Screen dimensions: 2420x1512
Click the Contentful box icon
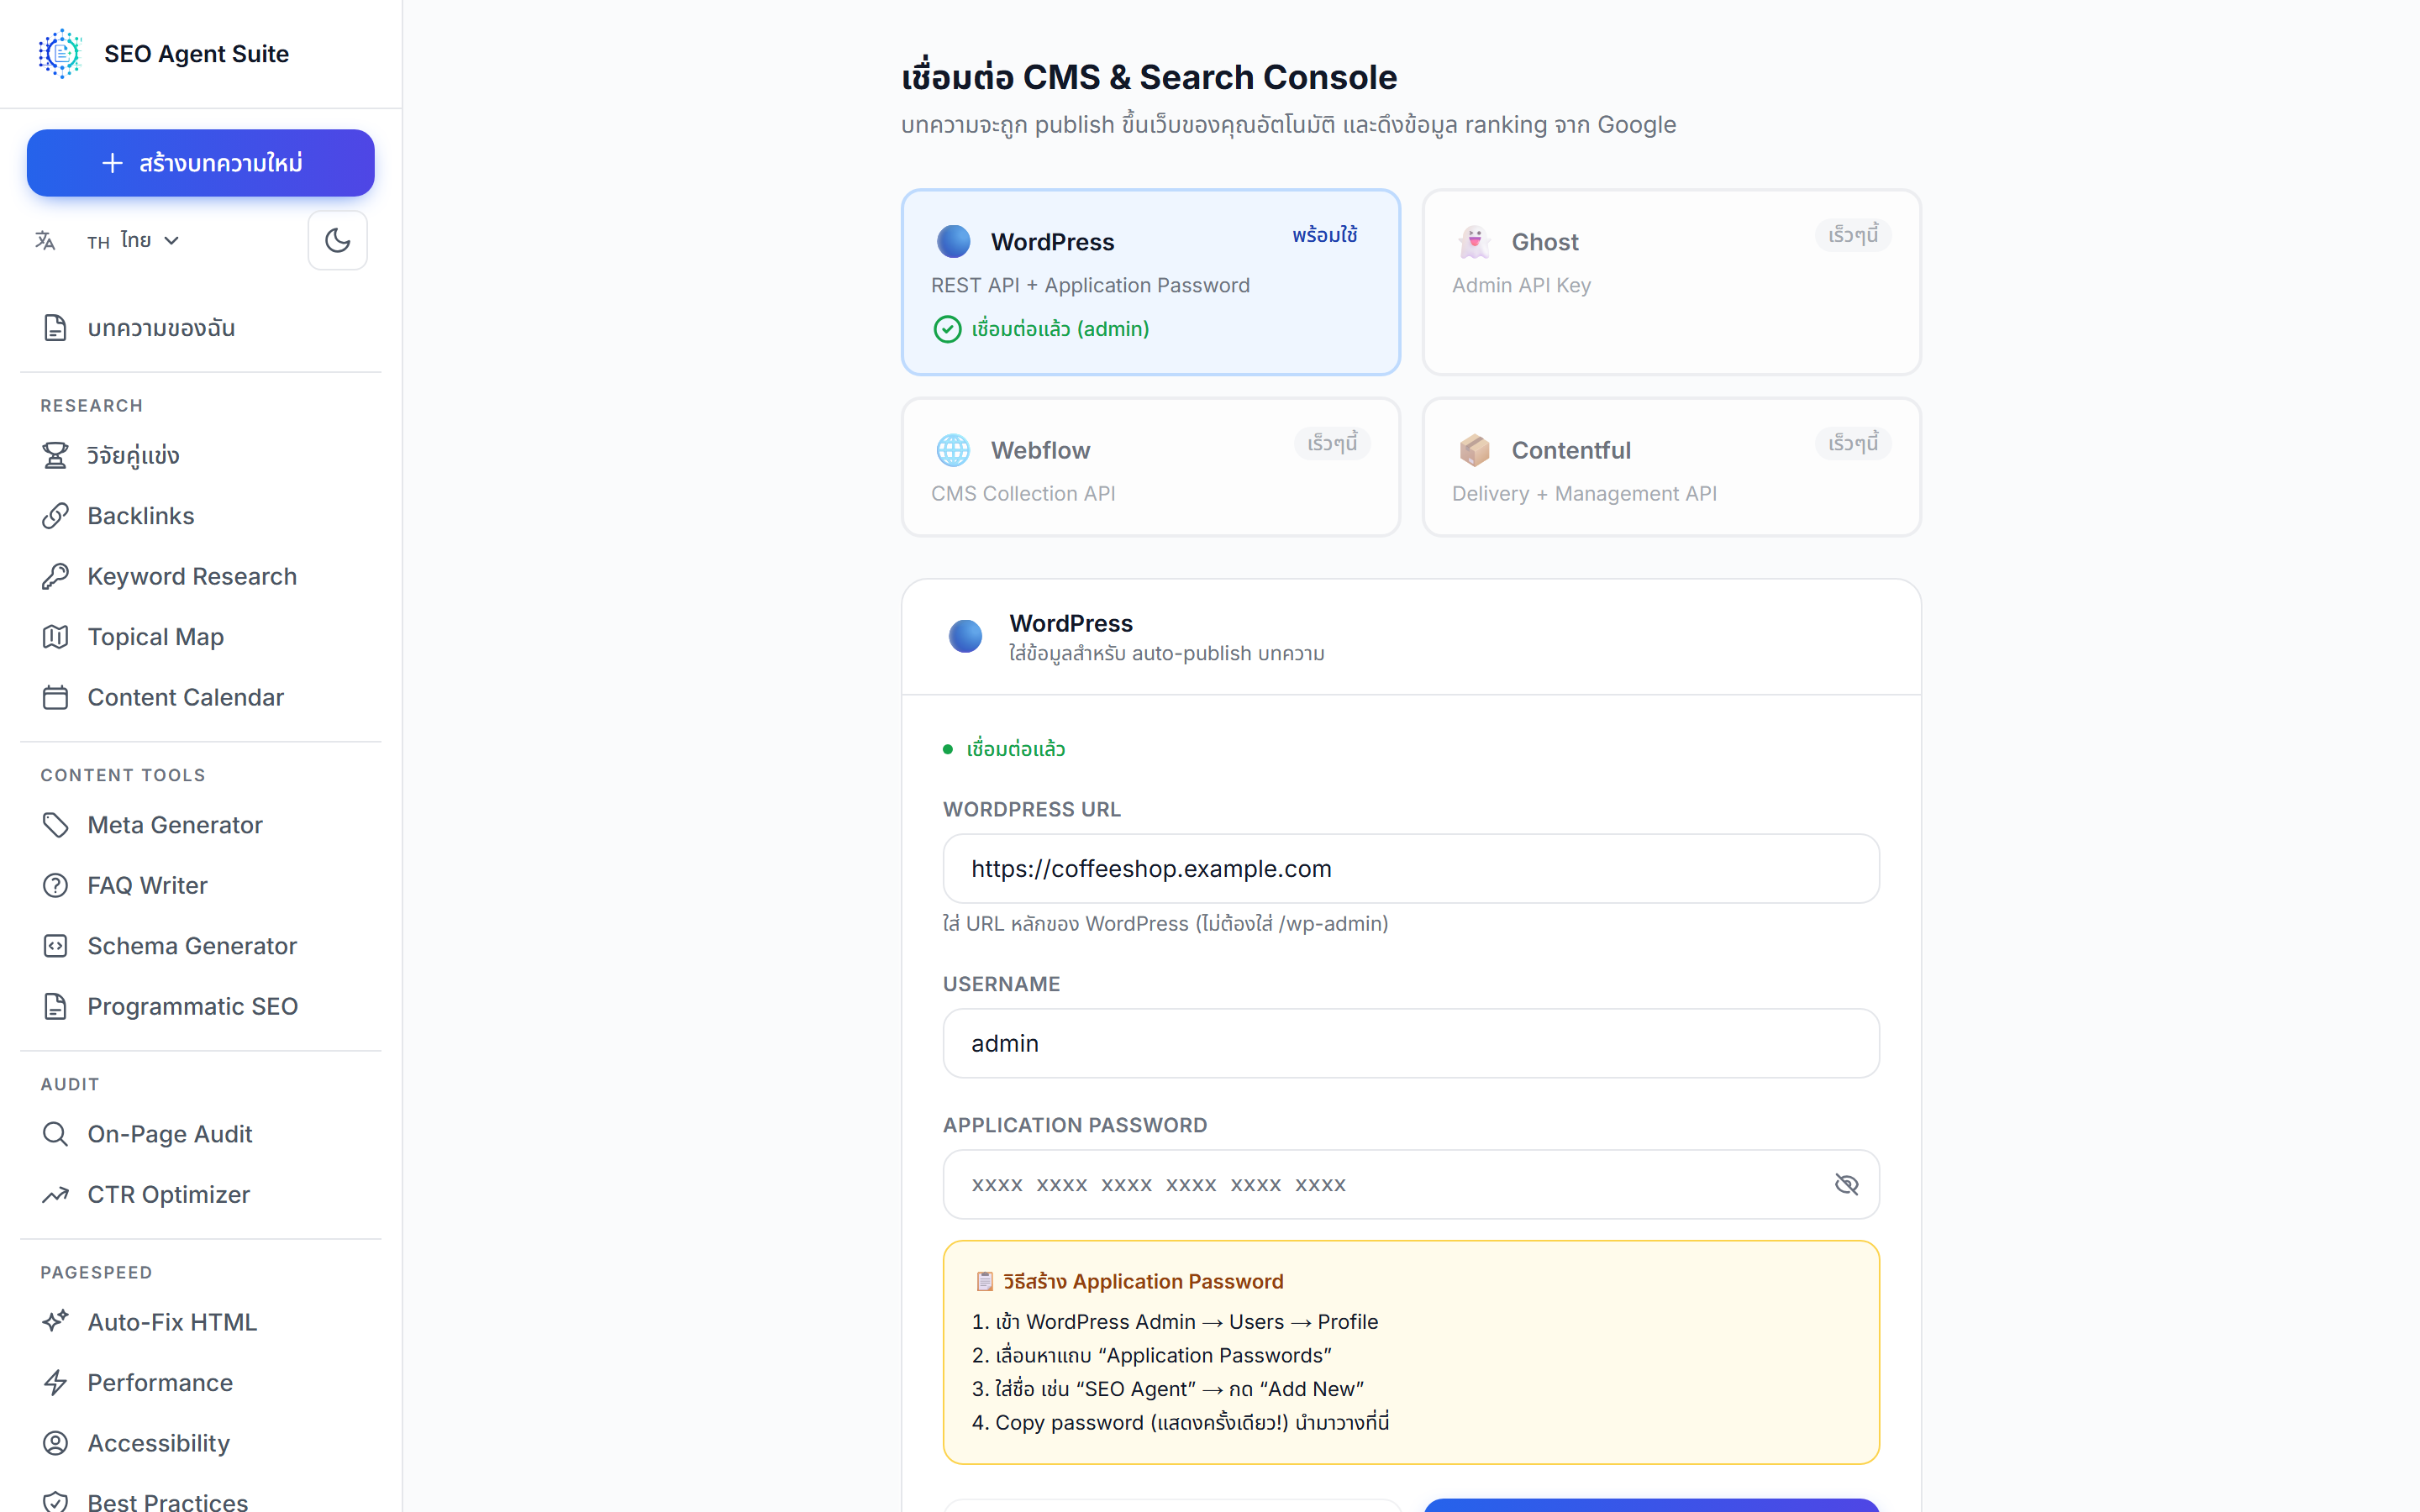tap(1474, 450)
